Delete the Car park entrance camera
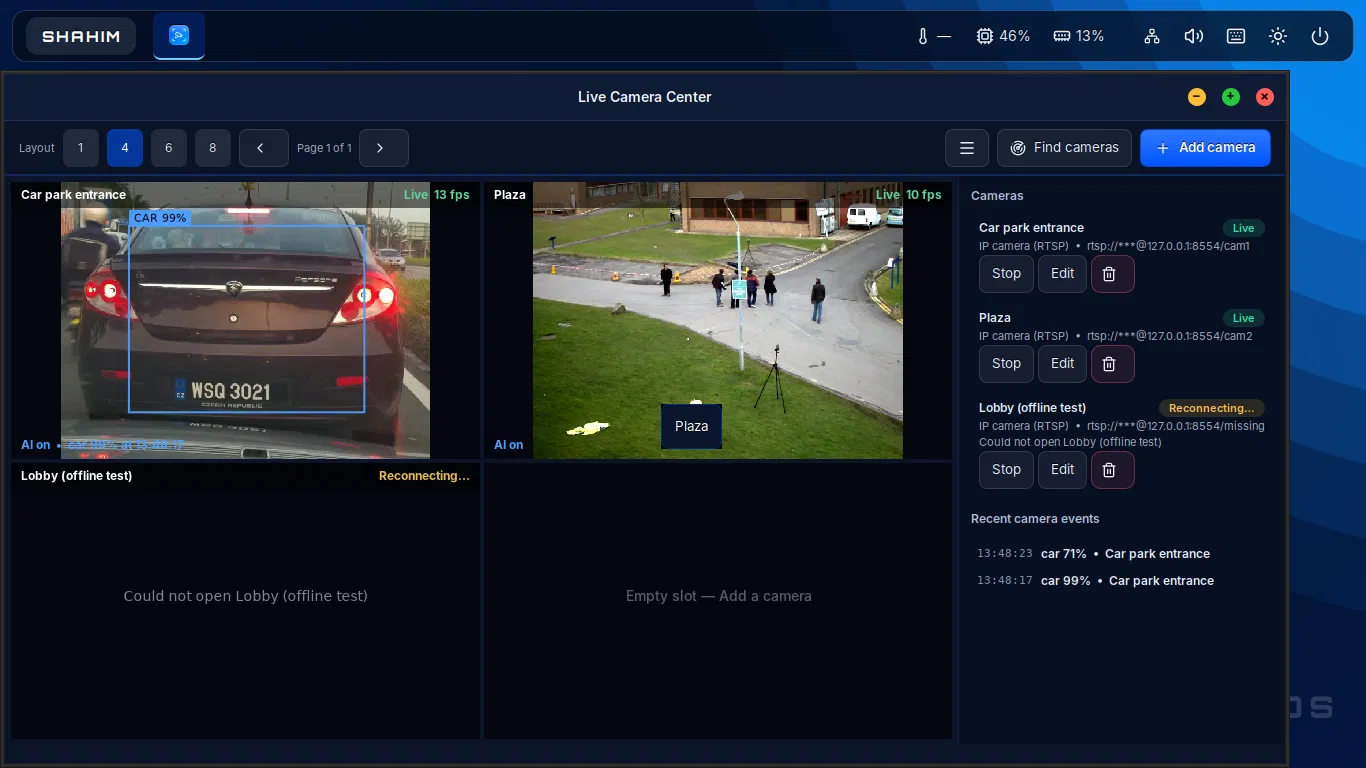This screenshot has width=1366, height=768. [1112, 274]
